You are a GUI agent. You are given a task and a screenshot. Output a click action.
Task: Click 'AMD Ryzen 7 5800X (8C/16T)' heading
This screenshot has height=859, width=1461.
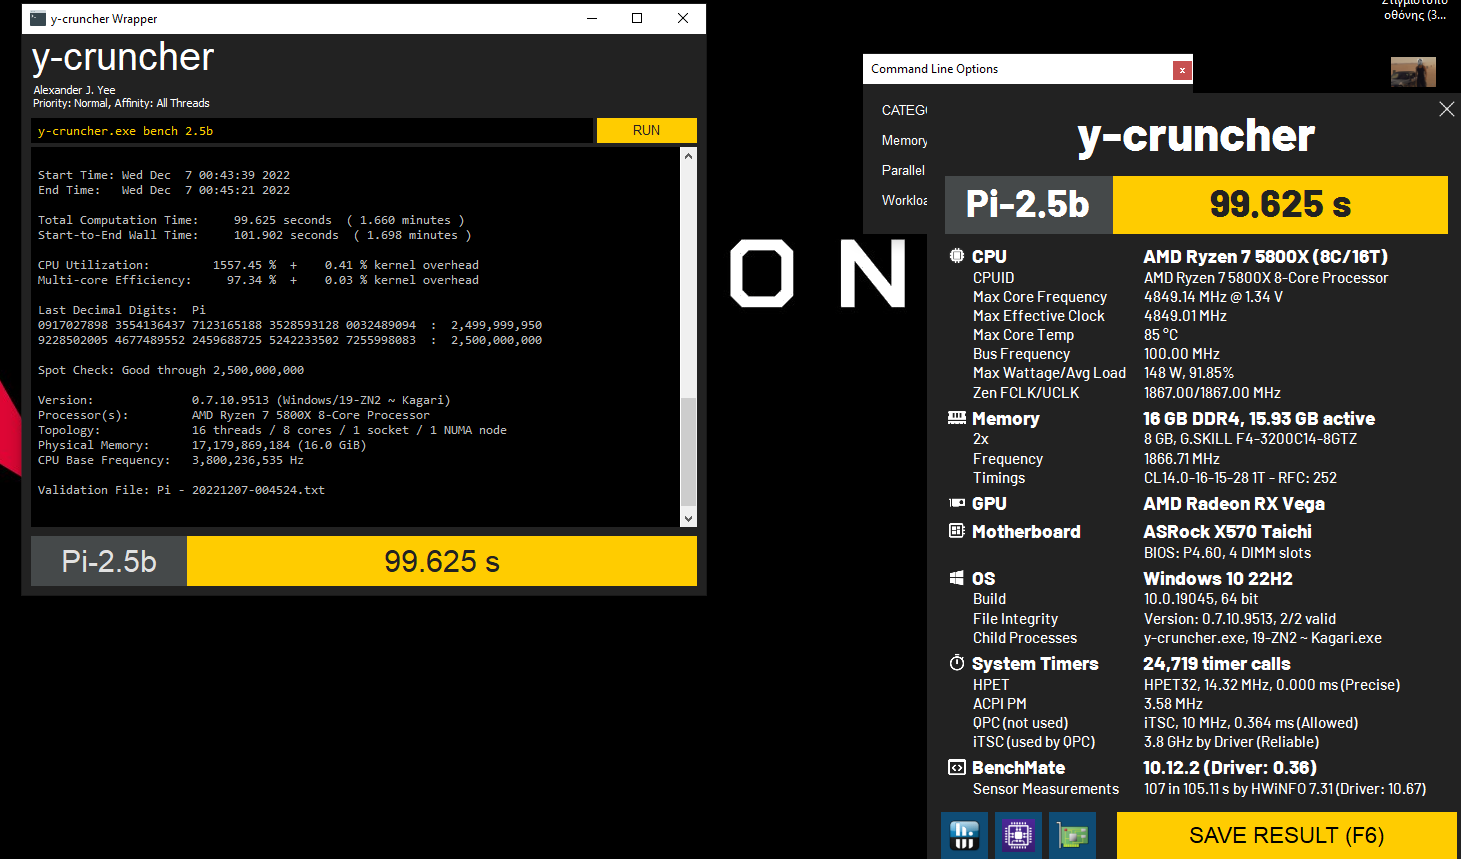(1265, 257)
